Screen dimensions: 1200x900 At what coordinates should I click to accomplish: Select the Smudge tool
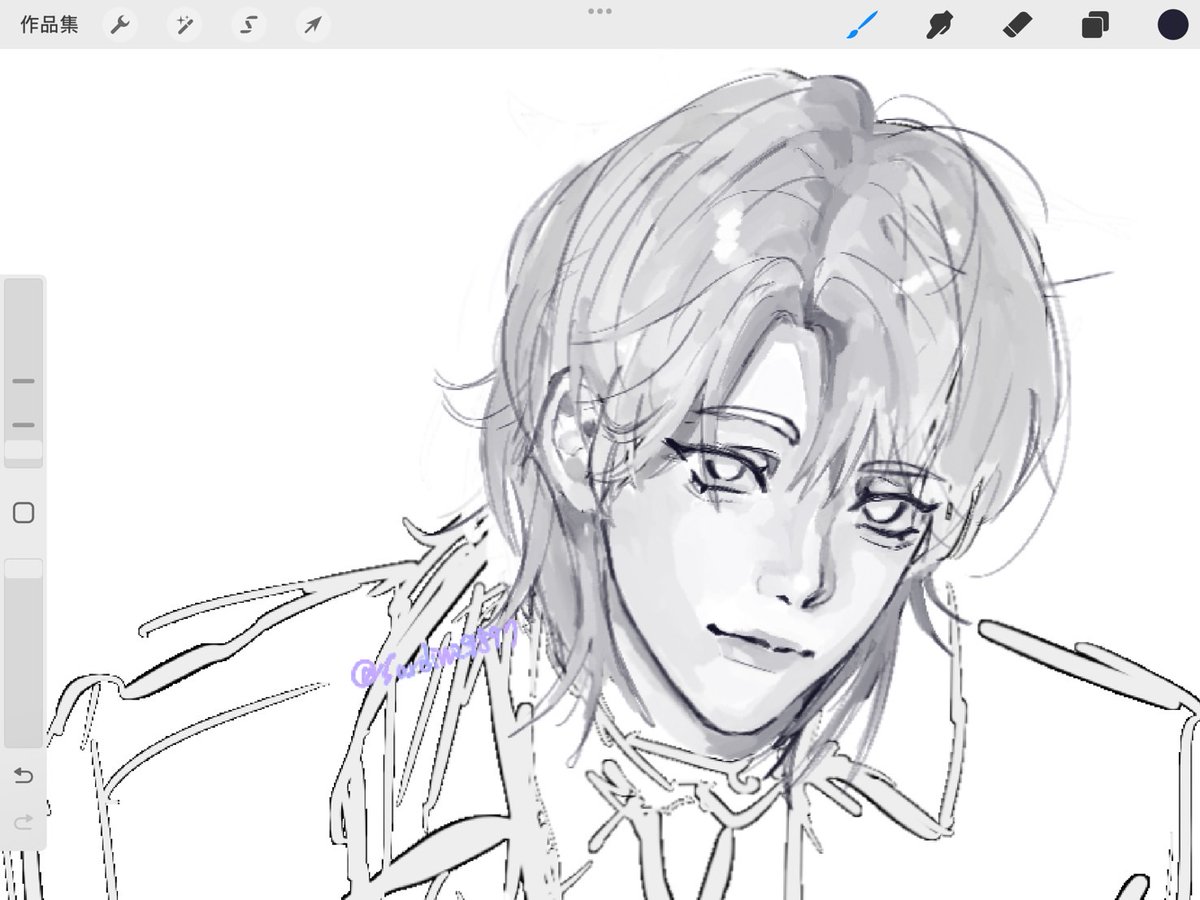938,25
